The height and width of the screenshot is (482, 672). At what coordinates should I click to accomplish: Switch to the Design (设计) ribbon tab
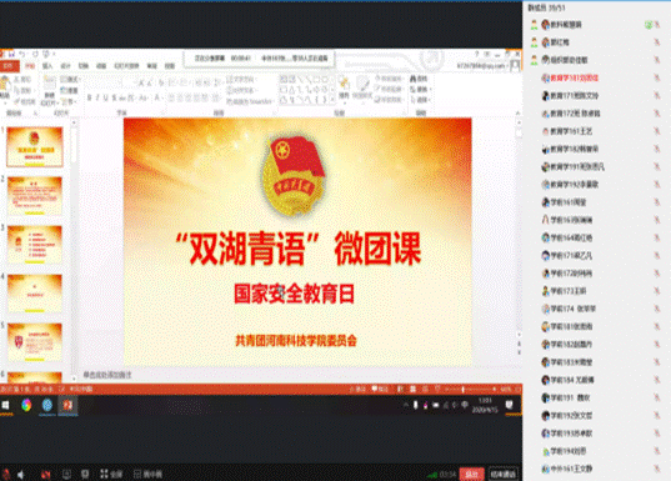point(65,66)
